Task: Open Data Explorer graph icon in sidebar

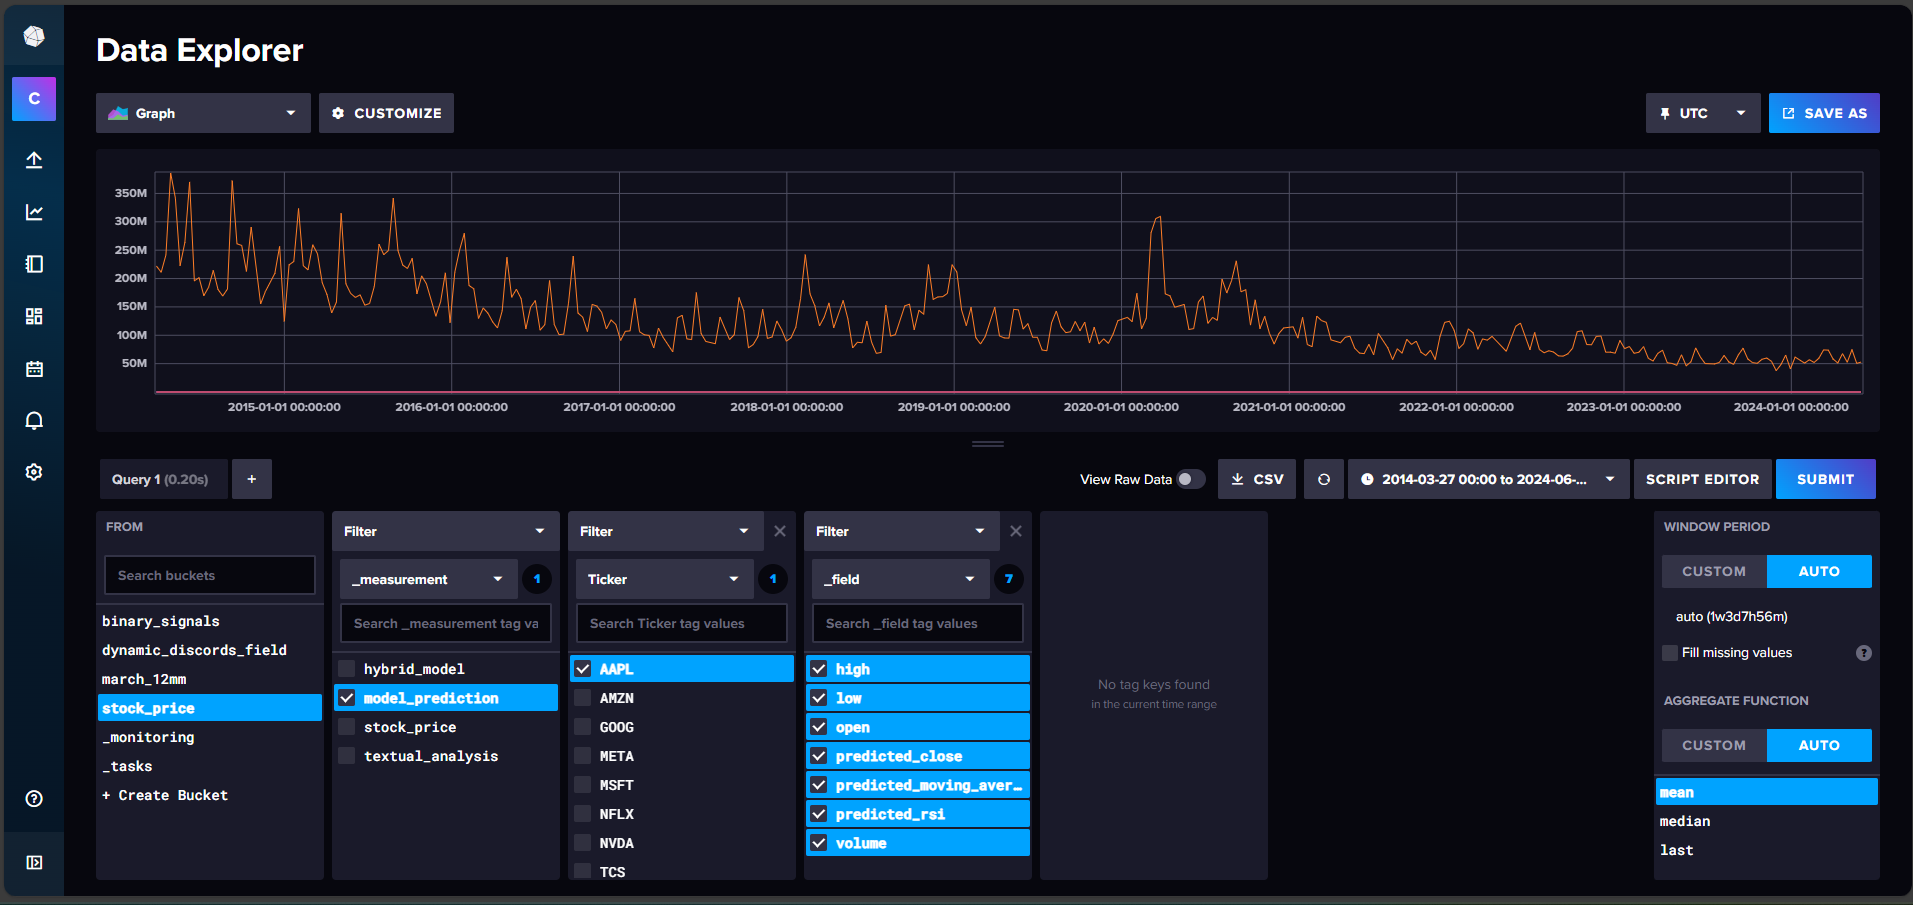Action: coord(34,212)
